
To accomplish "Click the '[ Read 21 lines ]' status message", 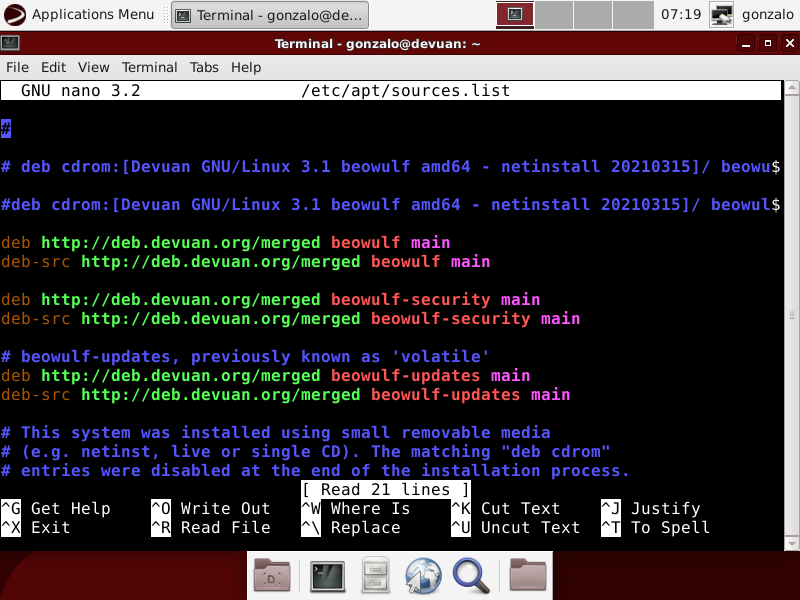I will 386,490.
